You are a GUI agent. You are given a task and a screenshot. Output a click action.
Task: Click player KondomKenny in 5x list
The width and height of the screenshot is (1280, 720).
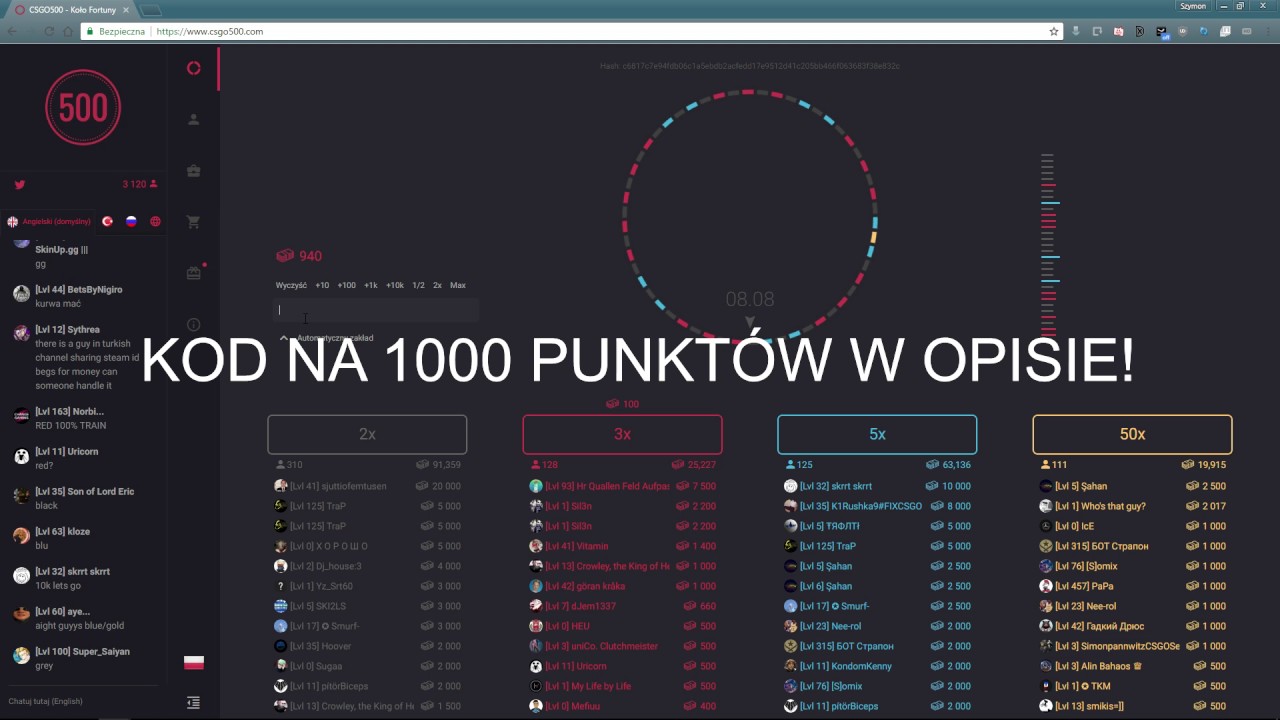846,666
